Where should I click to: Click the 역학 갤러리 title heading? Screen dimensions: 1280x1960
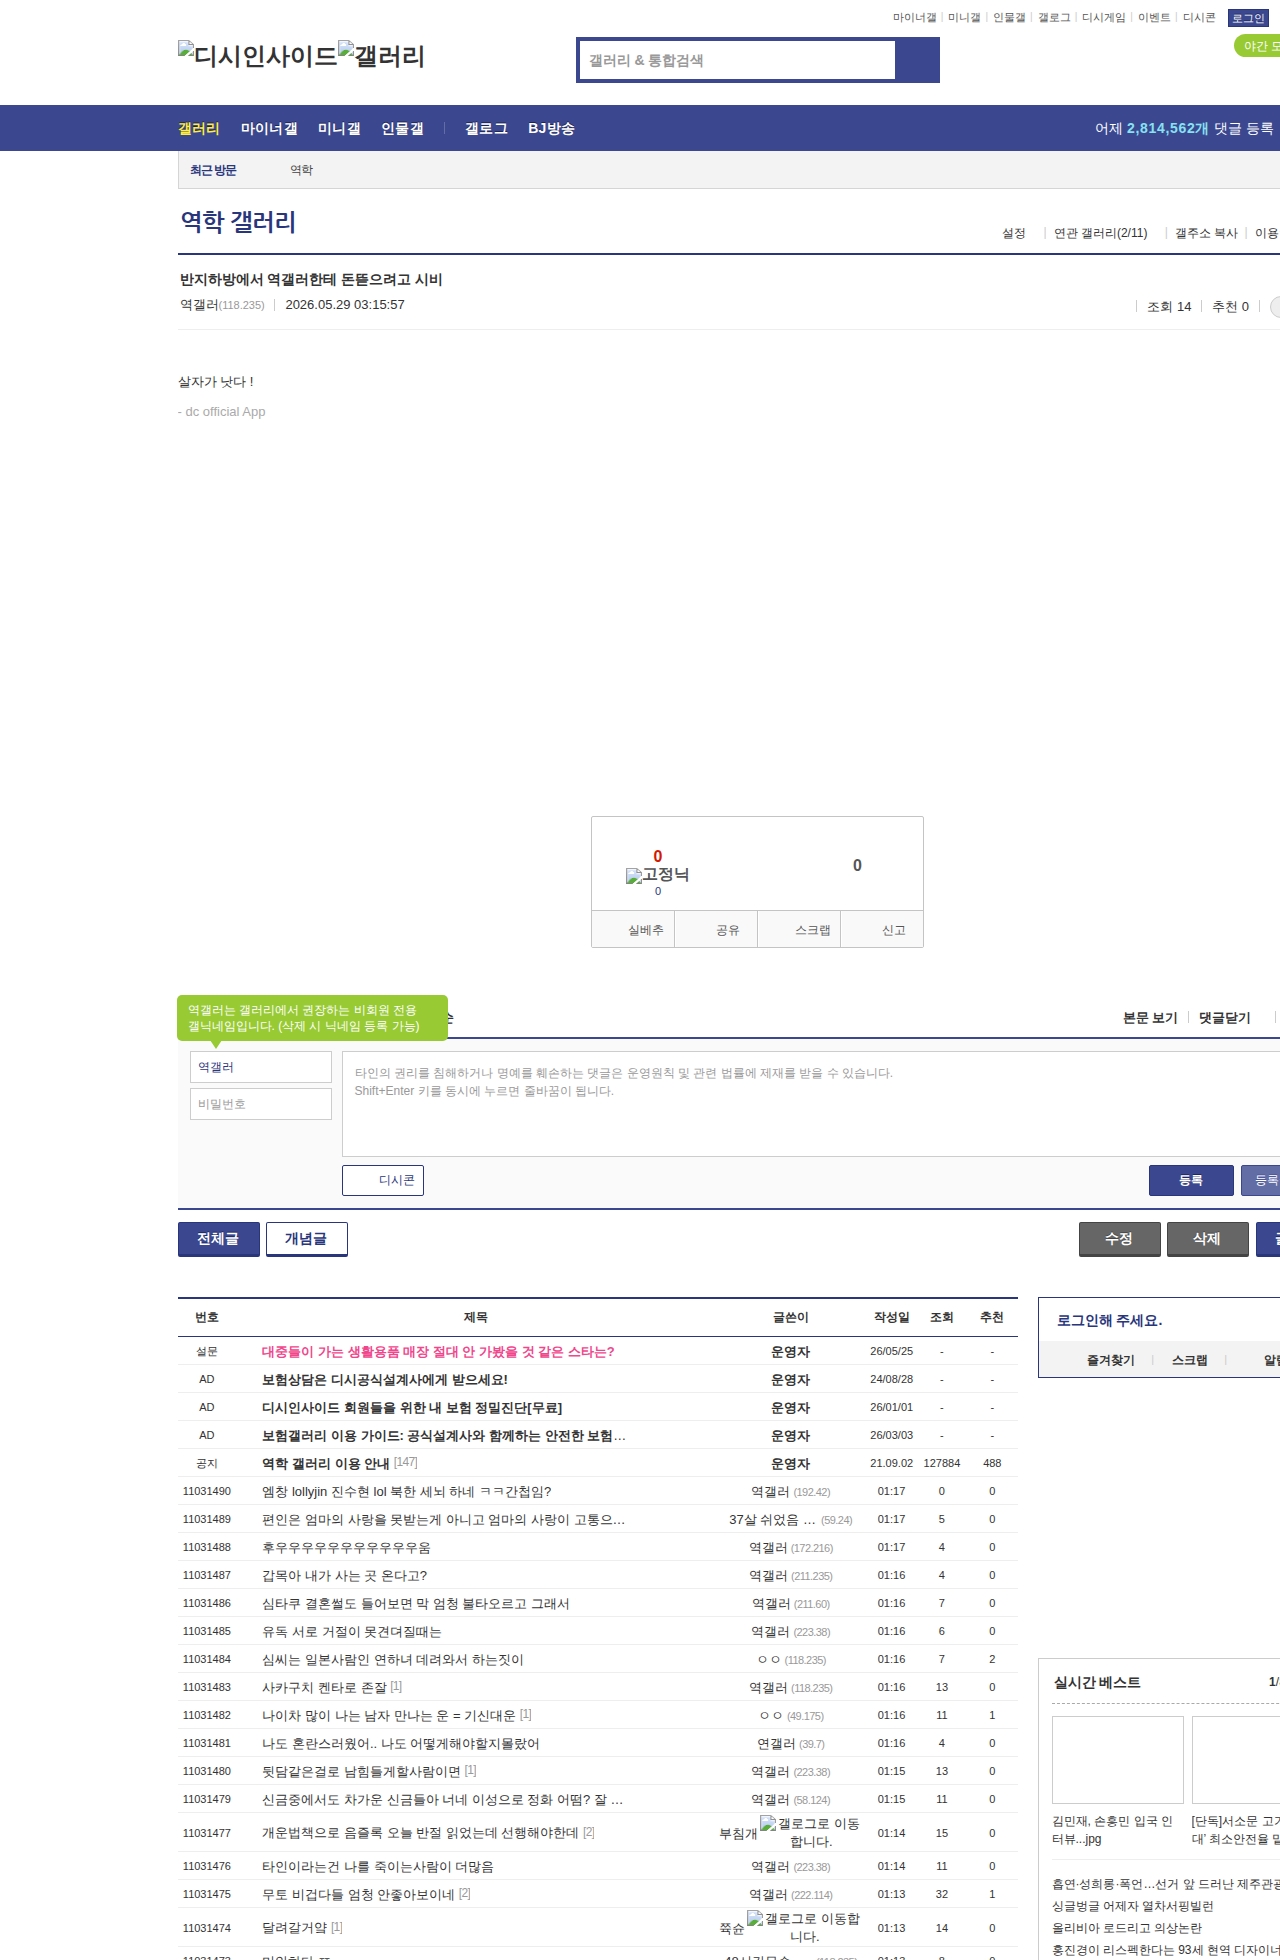tap(238, 221)
